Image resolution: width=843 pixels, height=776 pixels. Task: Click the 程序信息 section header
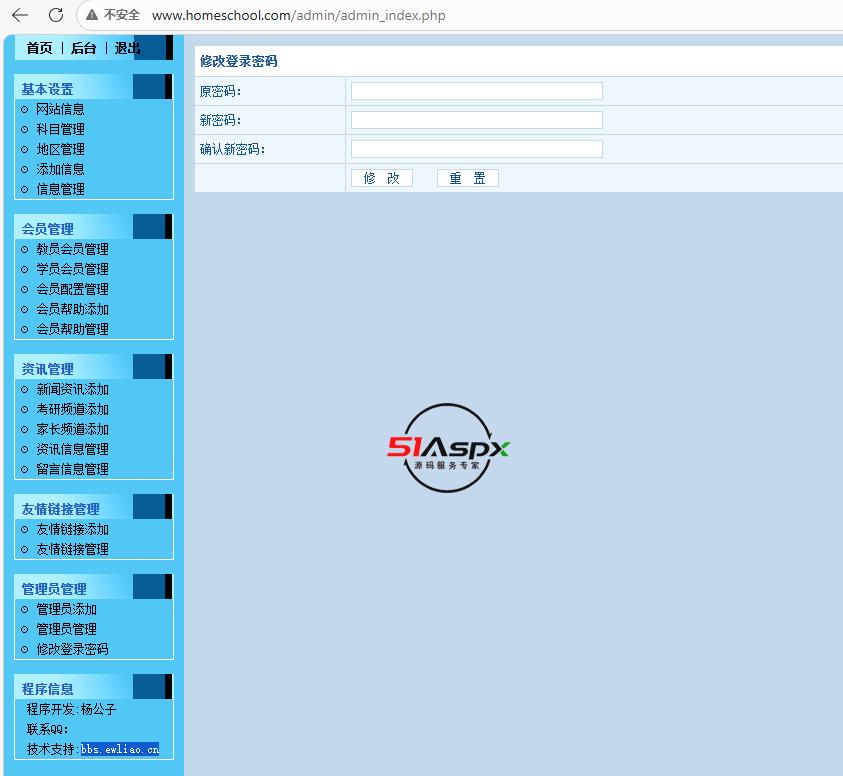tap(47, 689)
